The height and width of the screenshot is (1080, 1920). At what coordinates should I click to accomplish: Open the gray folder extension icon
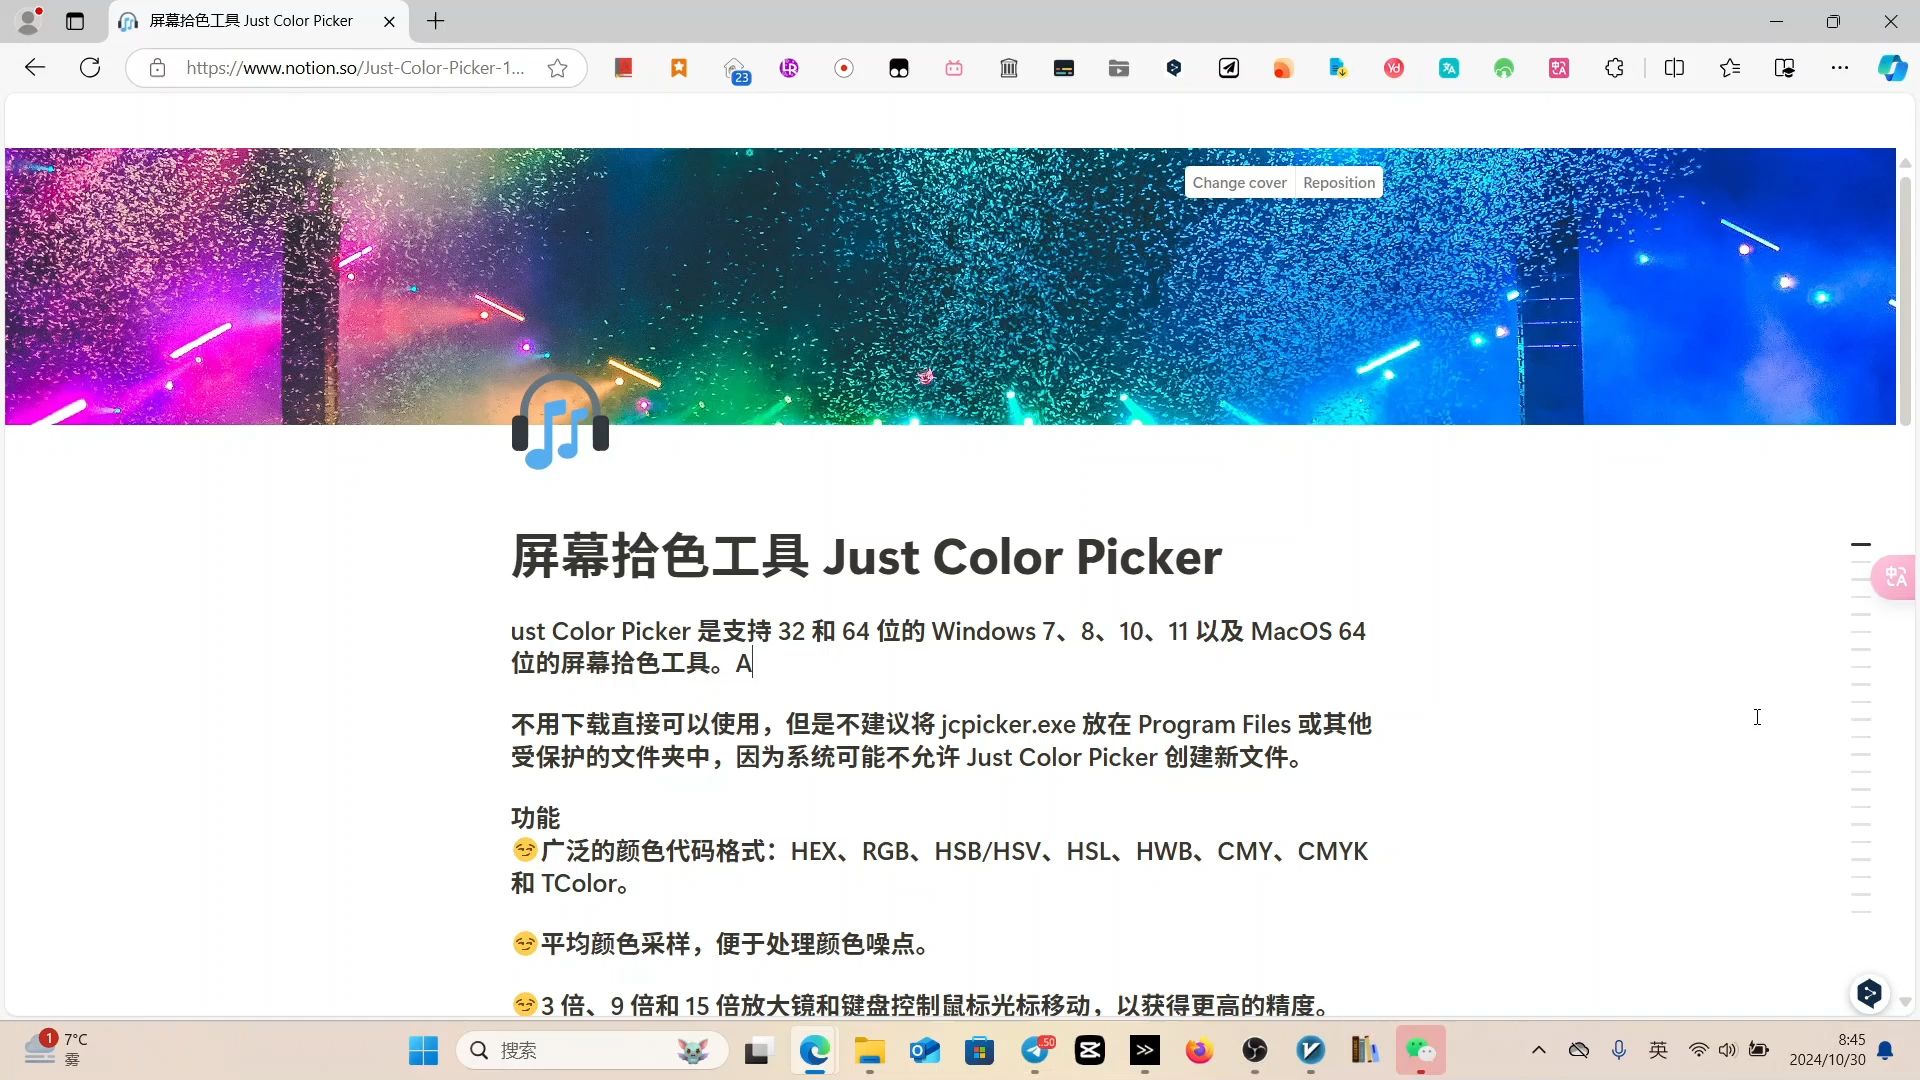tap(1119, 68)
